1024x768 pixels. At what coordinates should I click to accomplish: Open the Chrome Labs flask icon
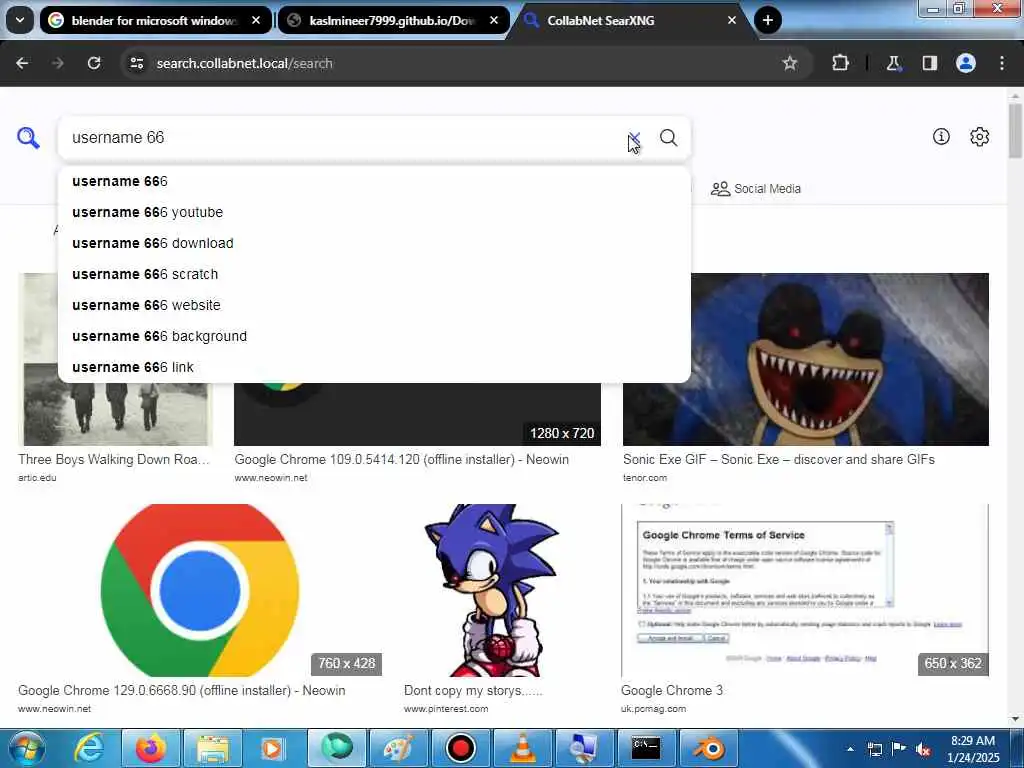(893, 63)
